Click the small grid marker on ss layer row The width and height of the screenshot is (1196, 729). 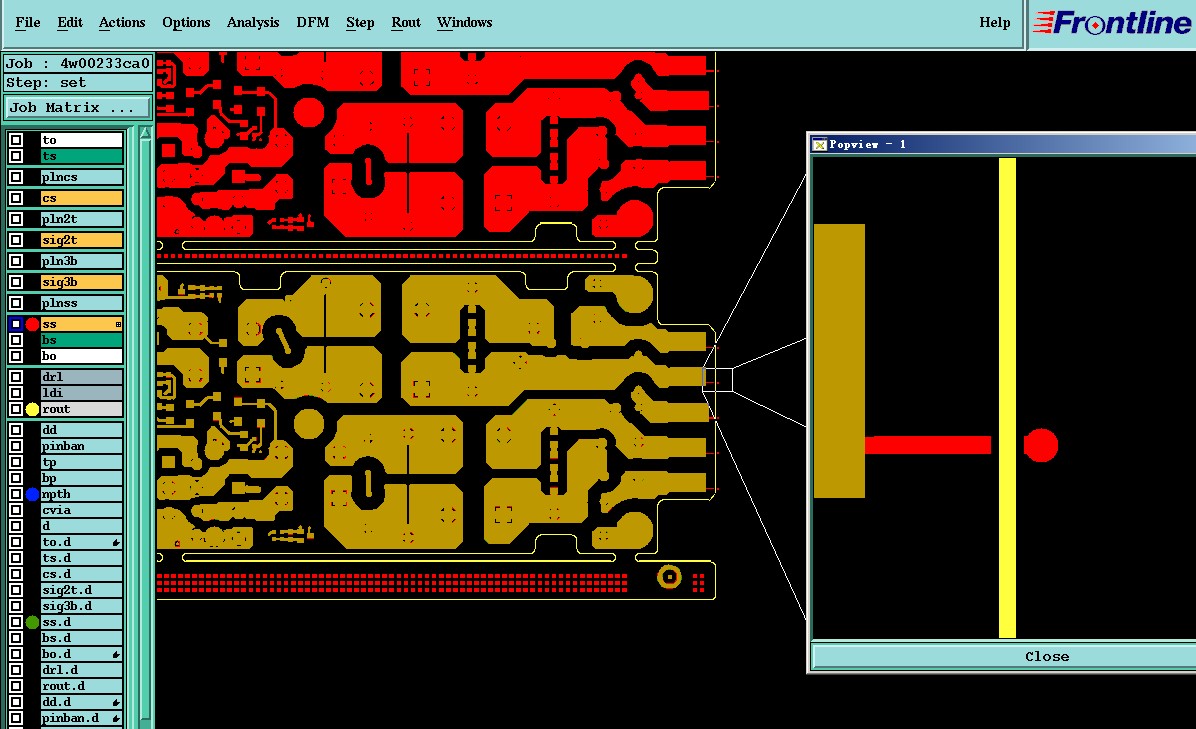(118, 325)
